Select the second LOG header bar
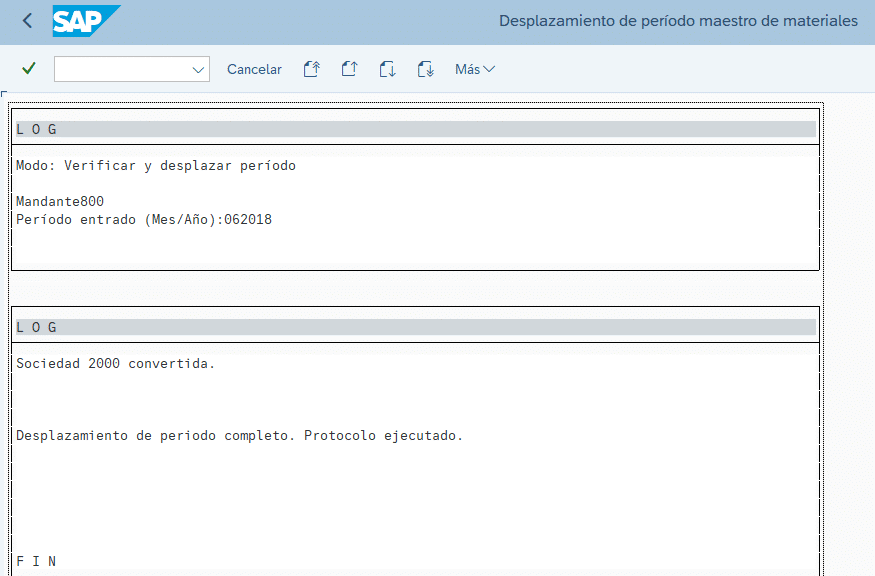875x576 pixels. coord(415,327)
